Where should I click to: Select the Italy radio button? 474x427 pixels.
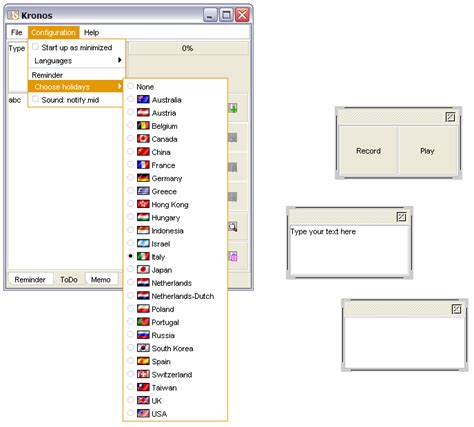click(x=130, y=256)
